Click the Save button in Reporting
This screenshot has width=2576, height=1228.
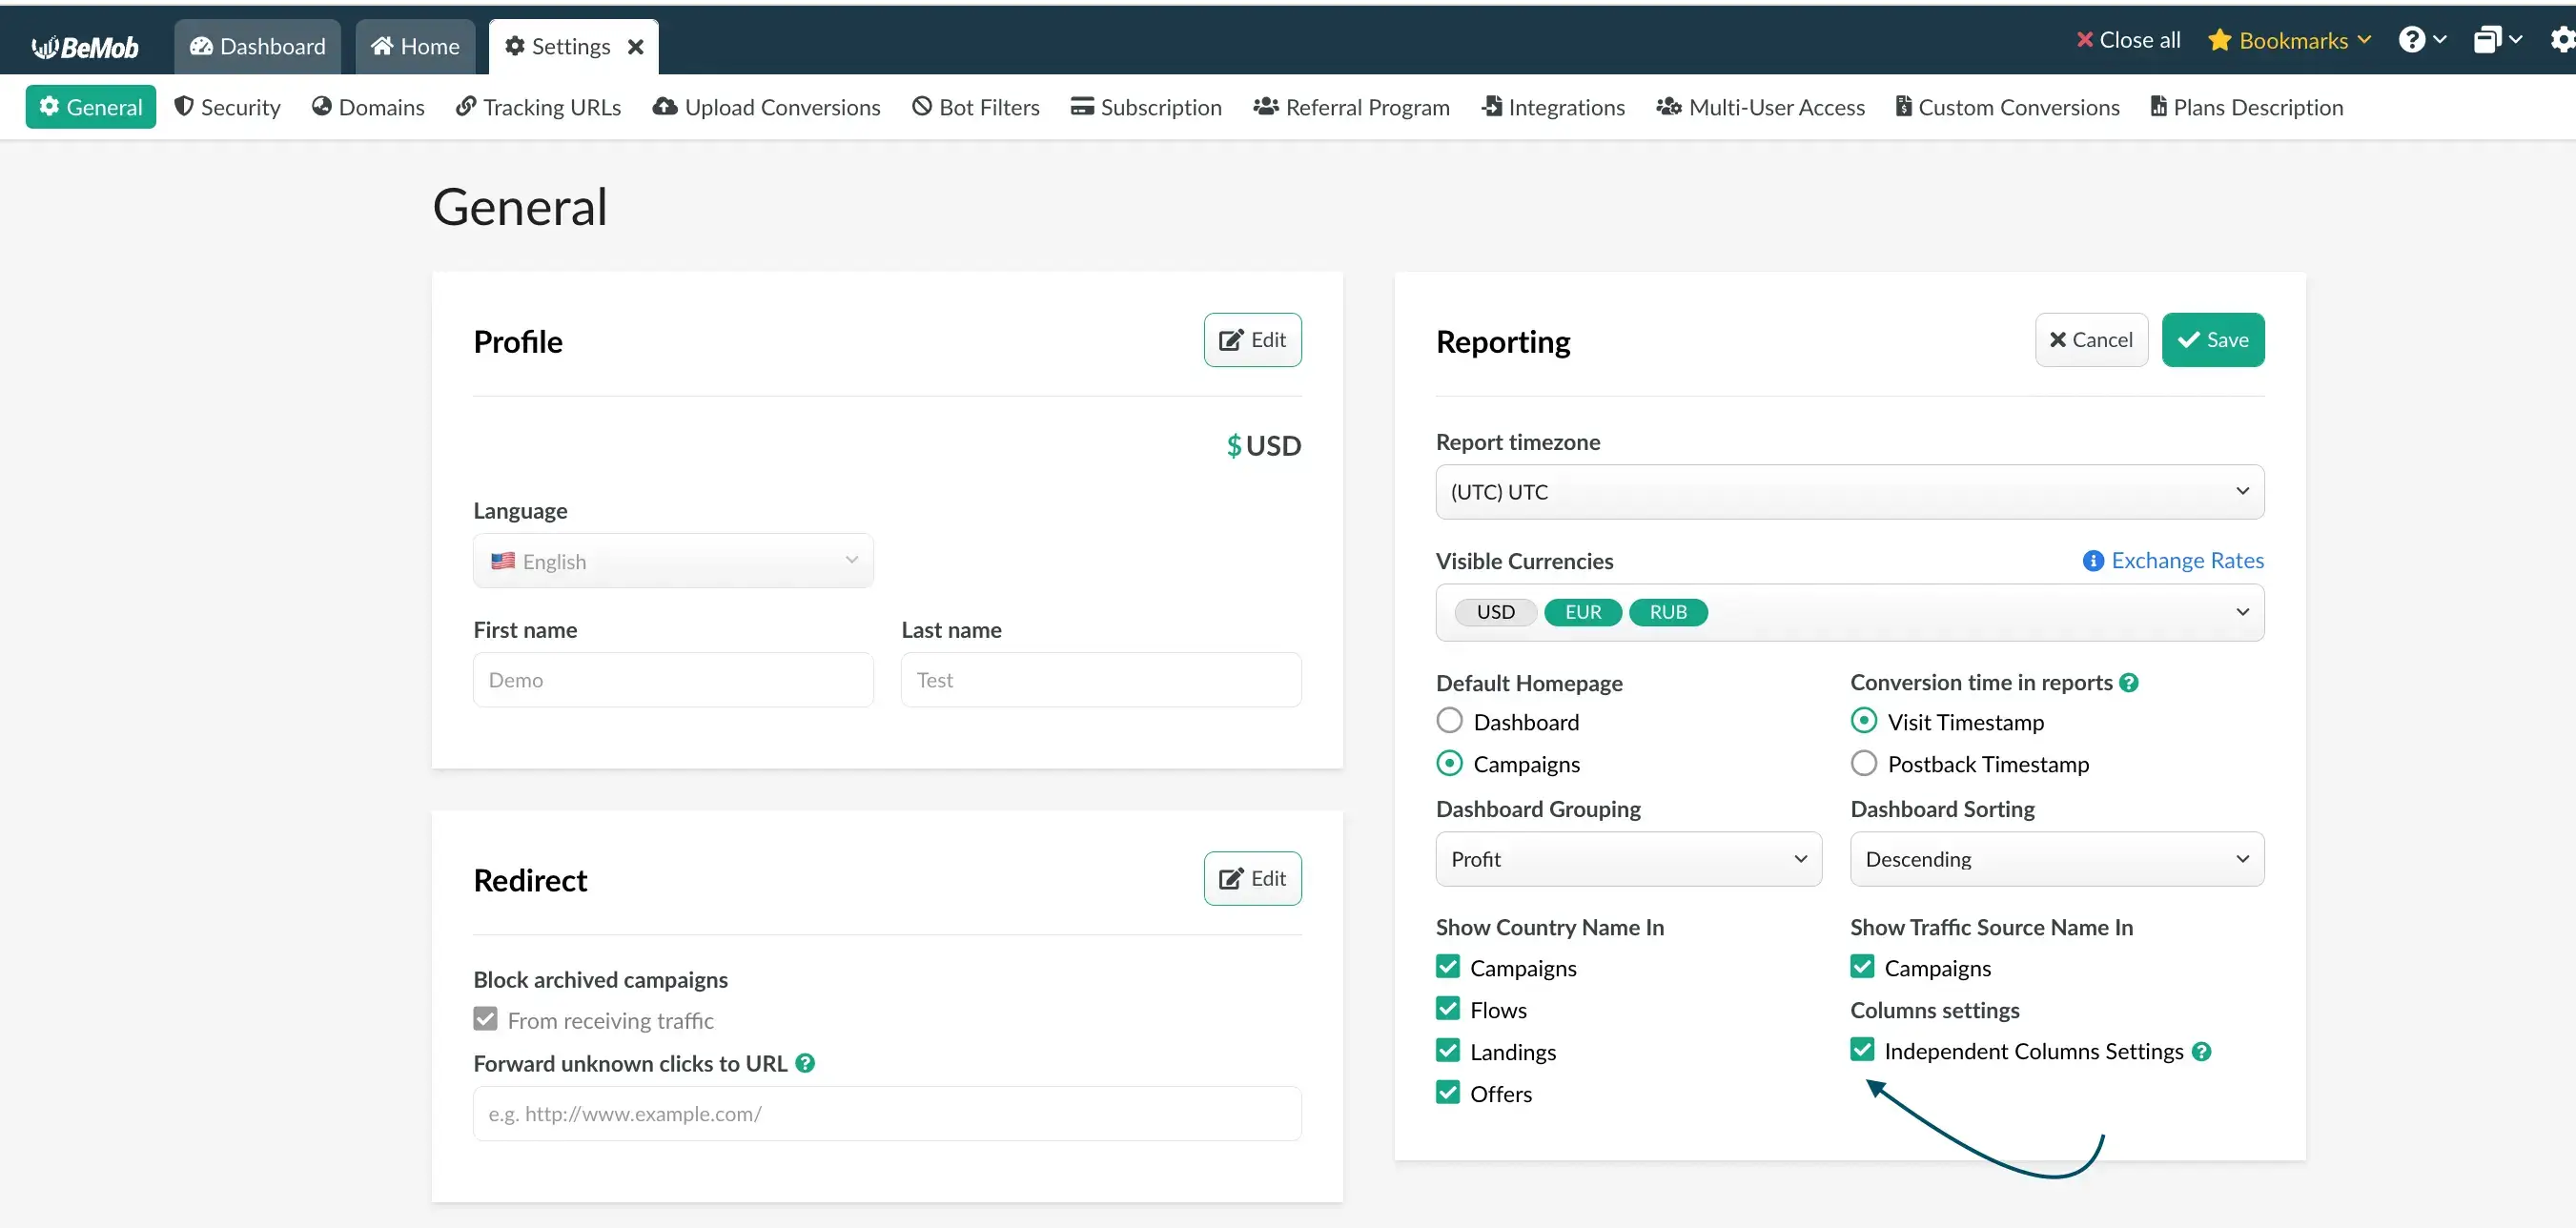tap(2213, 338)
